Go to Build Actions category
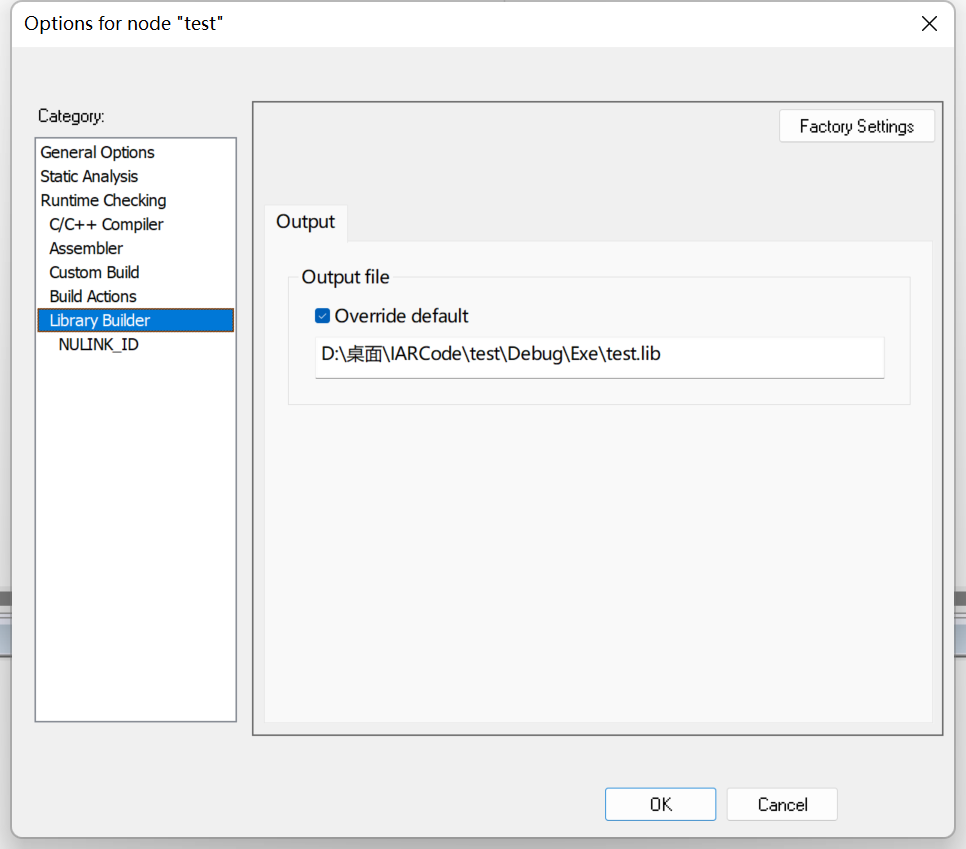 tap(93, 296)
